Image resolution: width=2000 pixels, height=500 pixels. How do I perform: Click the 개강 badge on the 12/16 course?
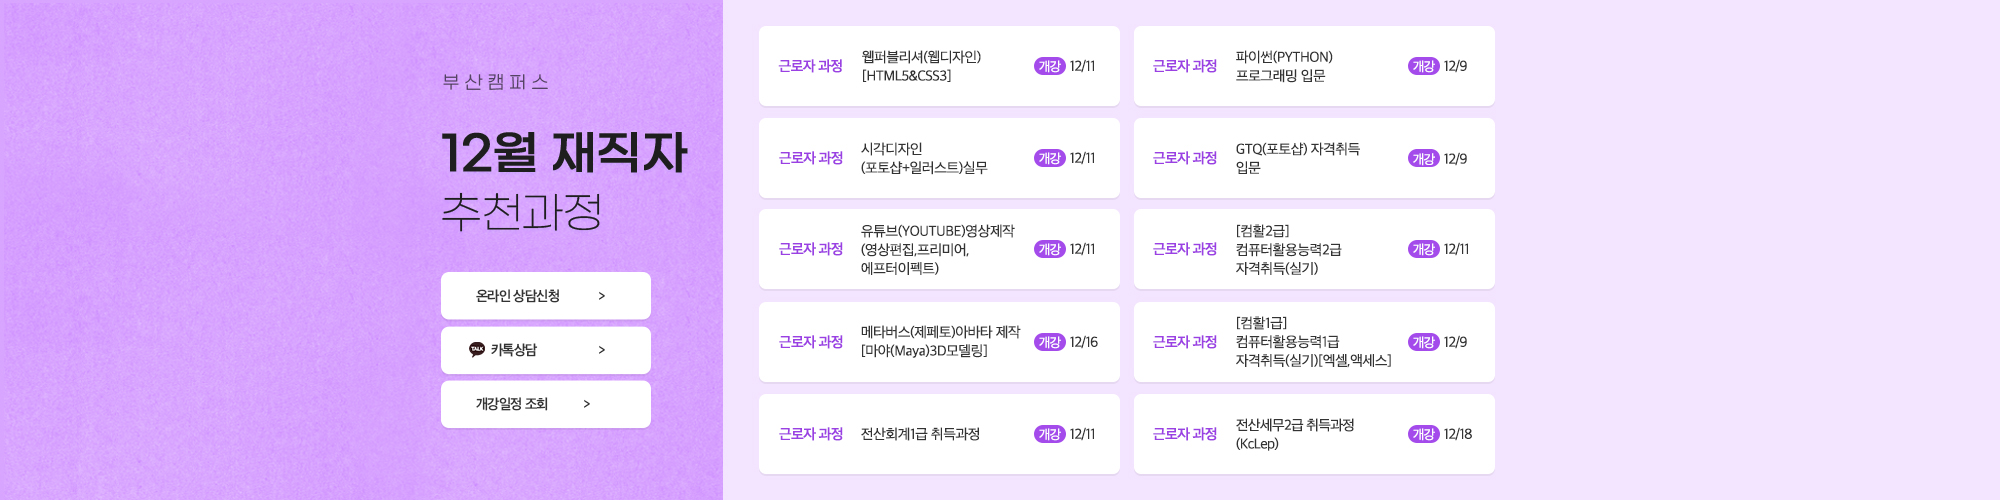(1049, 342)
